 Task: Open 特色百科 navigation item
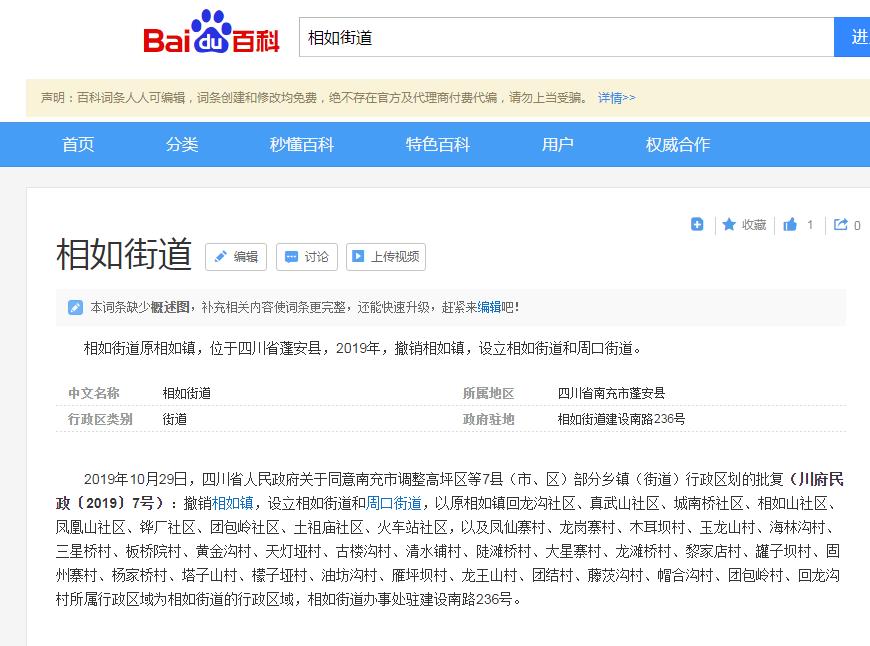coord(437,145)
